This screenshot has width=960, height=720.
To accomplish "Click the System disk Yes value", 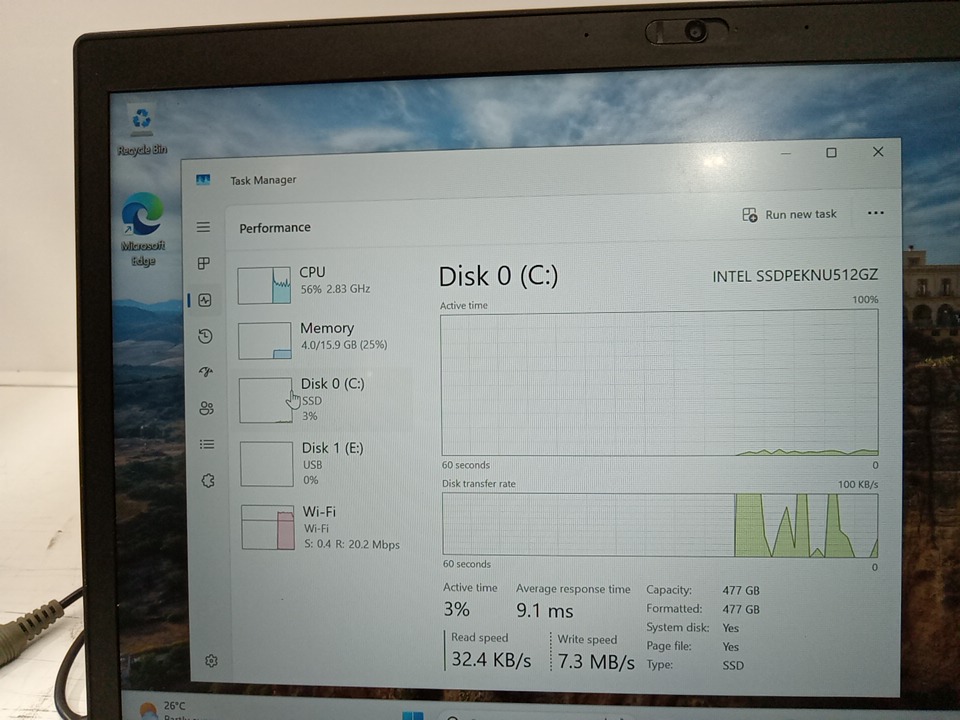I will pos(730,628).
